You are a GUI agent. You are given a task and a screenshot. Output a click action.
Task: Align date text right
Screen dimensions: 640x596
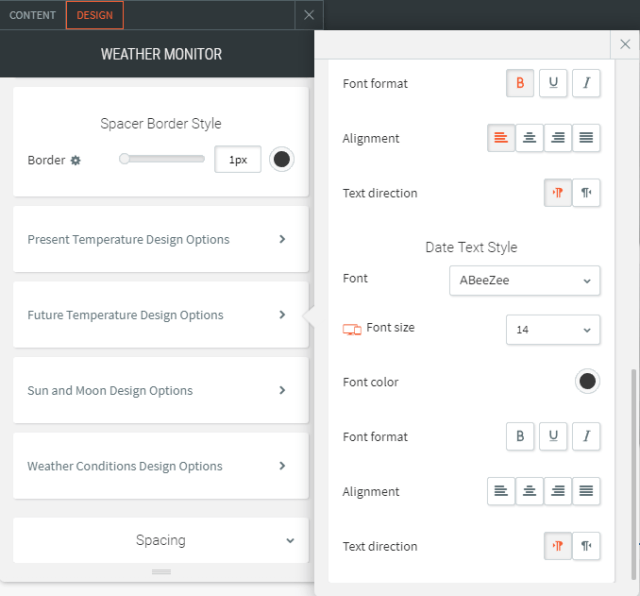coord(558,491)
